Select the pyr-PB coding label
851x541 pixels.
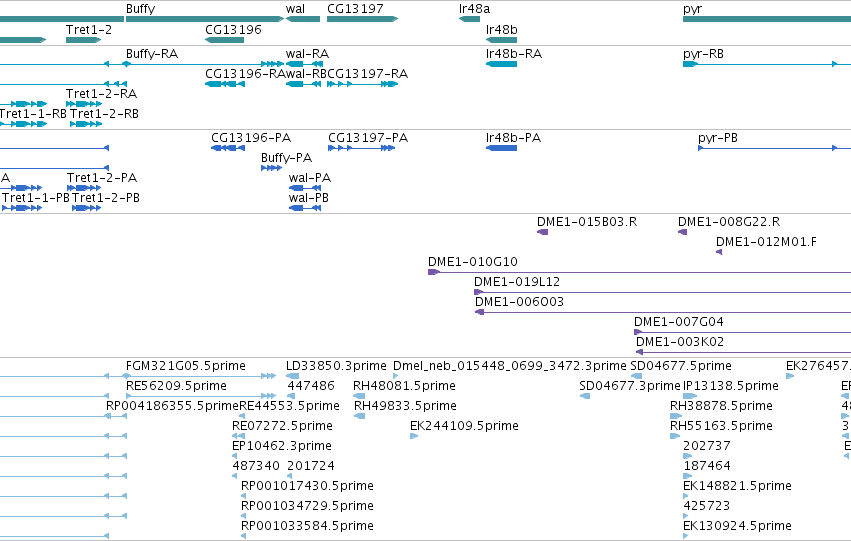718,138
